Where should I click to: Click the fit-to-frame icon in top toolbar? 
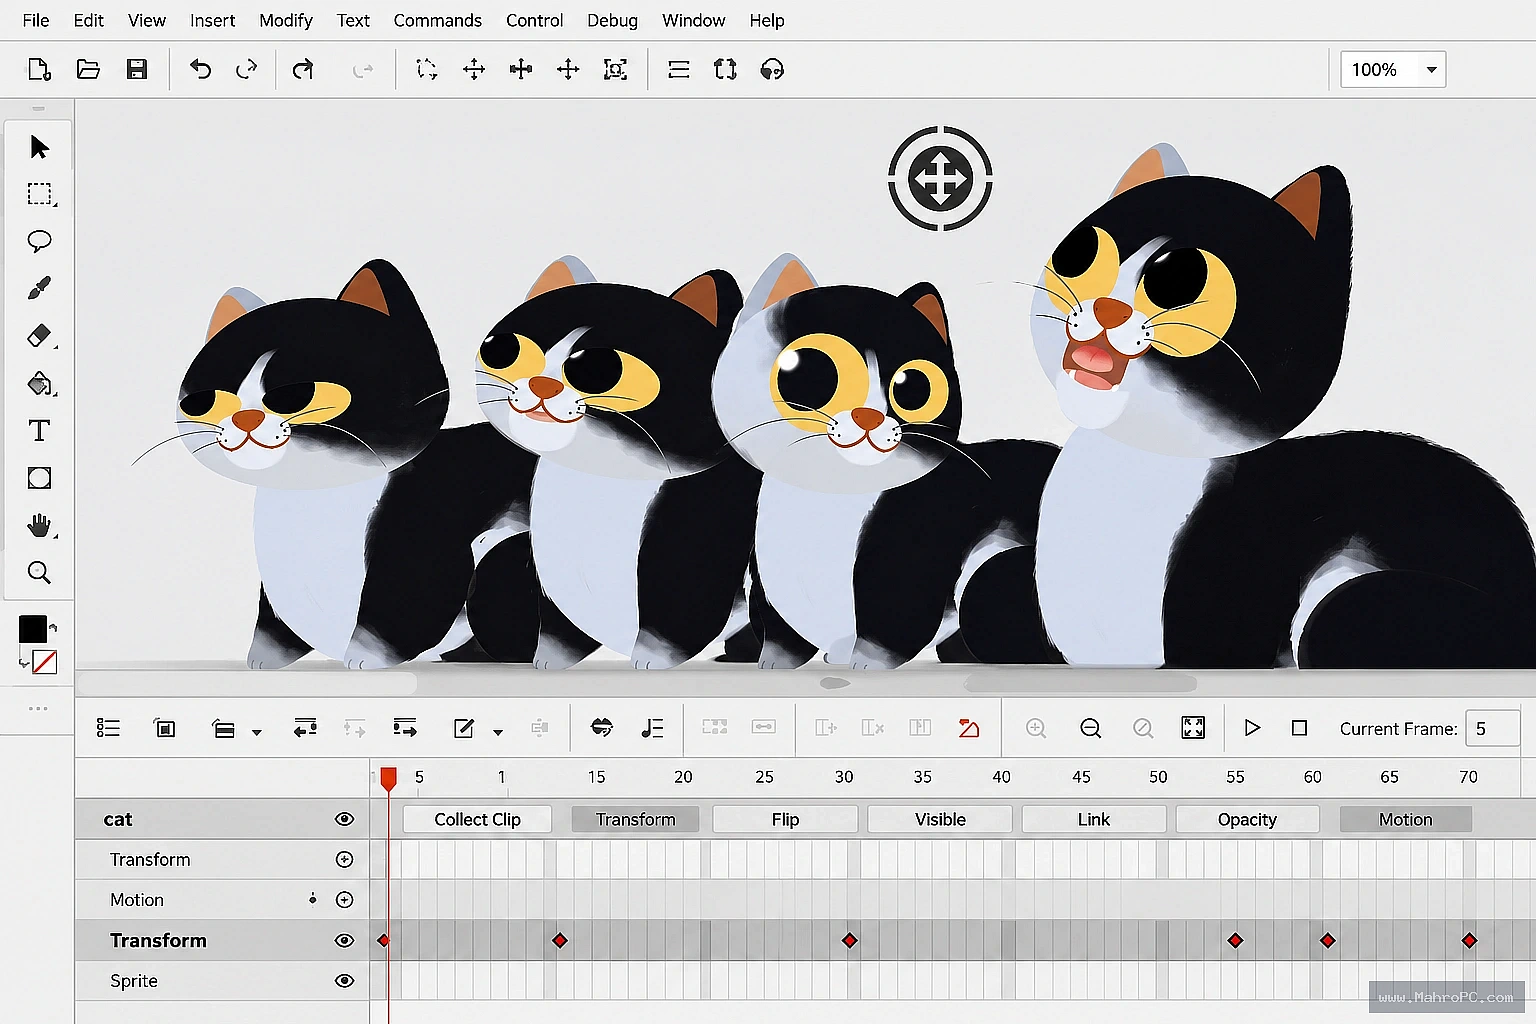click(x=615, y=69)
